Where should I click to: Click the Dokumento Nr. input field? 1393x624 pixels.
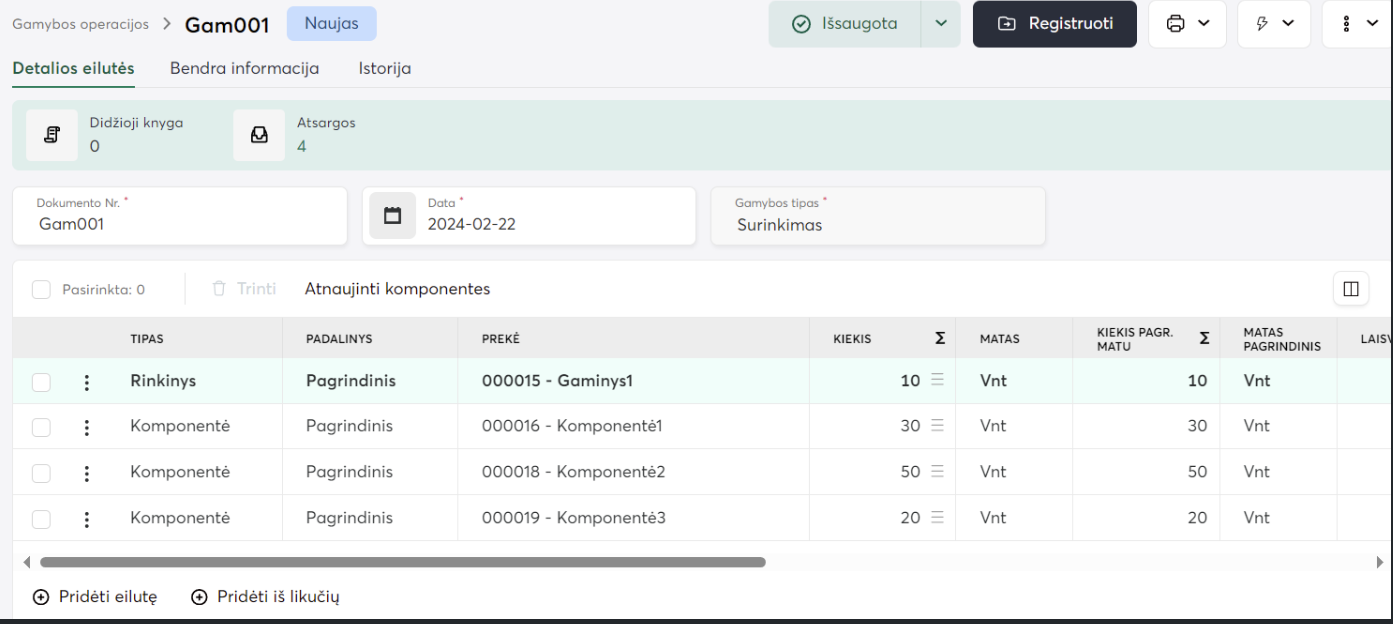click(x=180, y=225)
